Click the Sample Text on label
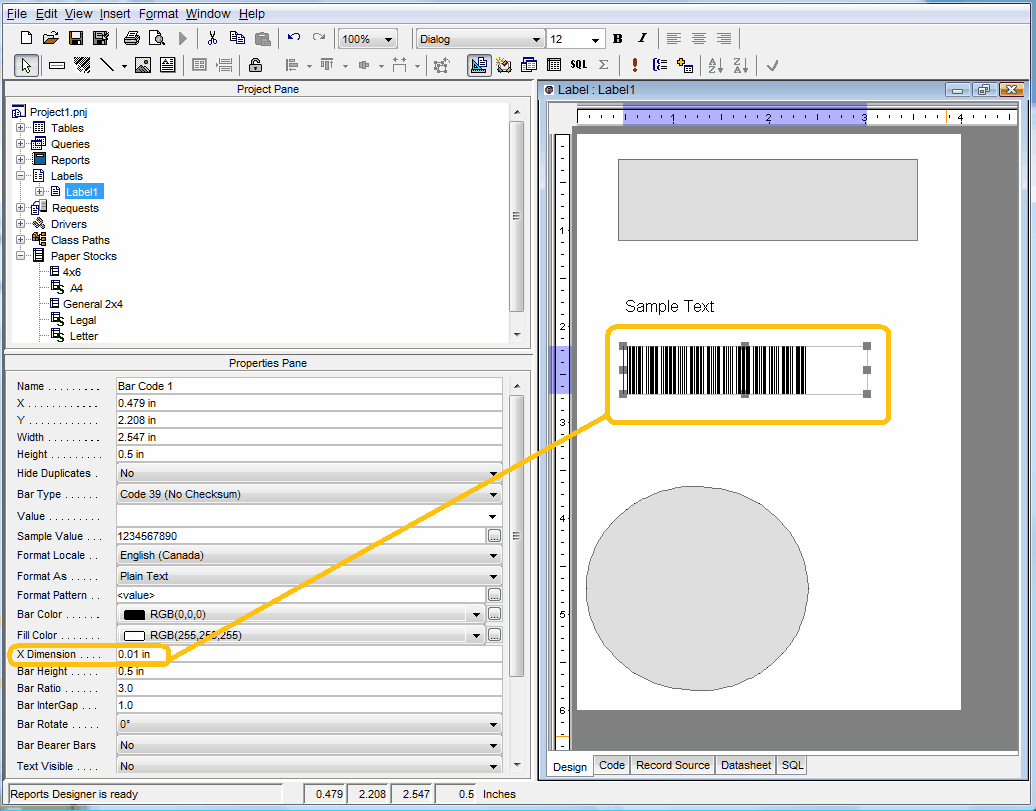The image size is (1036, 811). (669, 307)
